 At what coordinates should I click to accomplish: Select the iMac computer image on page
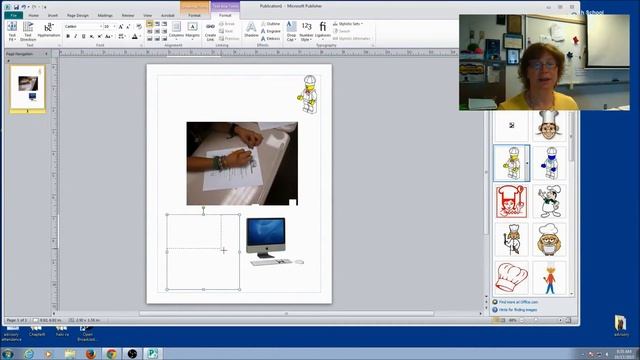tap(274, 242)
